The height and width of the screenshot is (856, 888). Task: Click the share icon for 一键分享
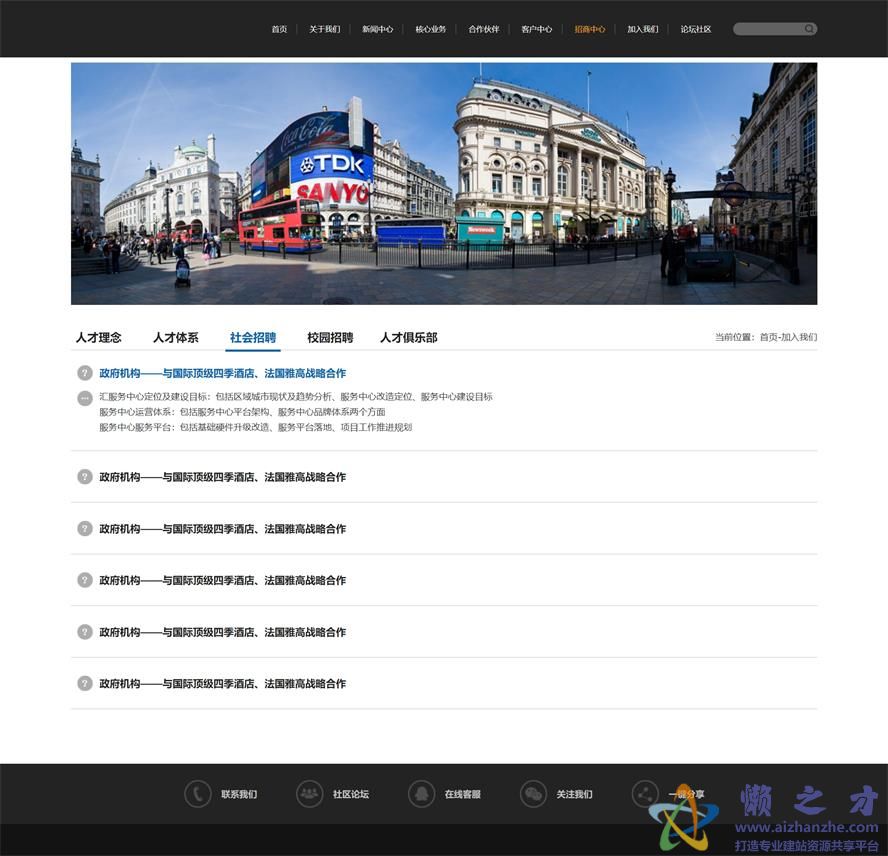[x=646, y=794]
